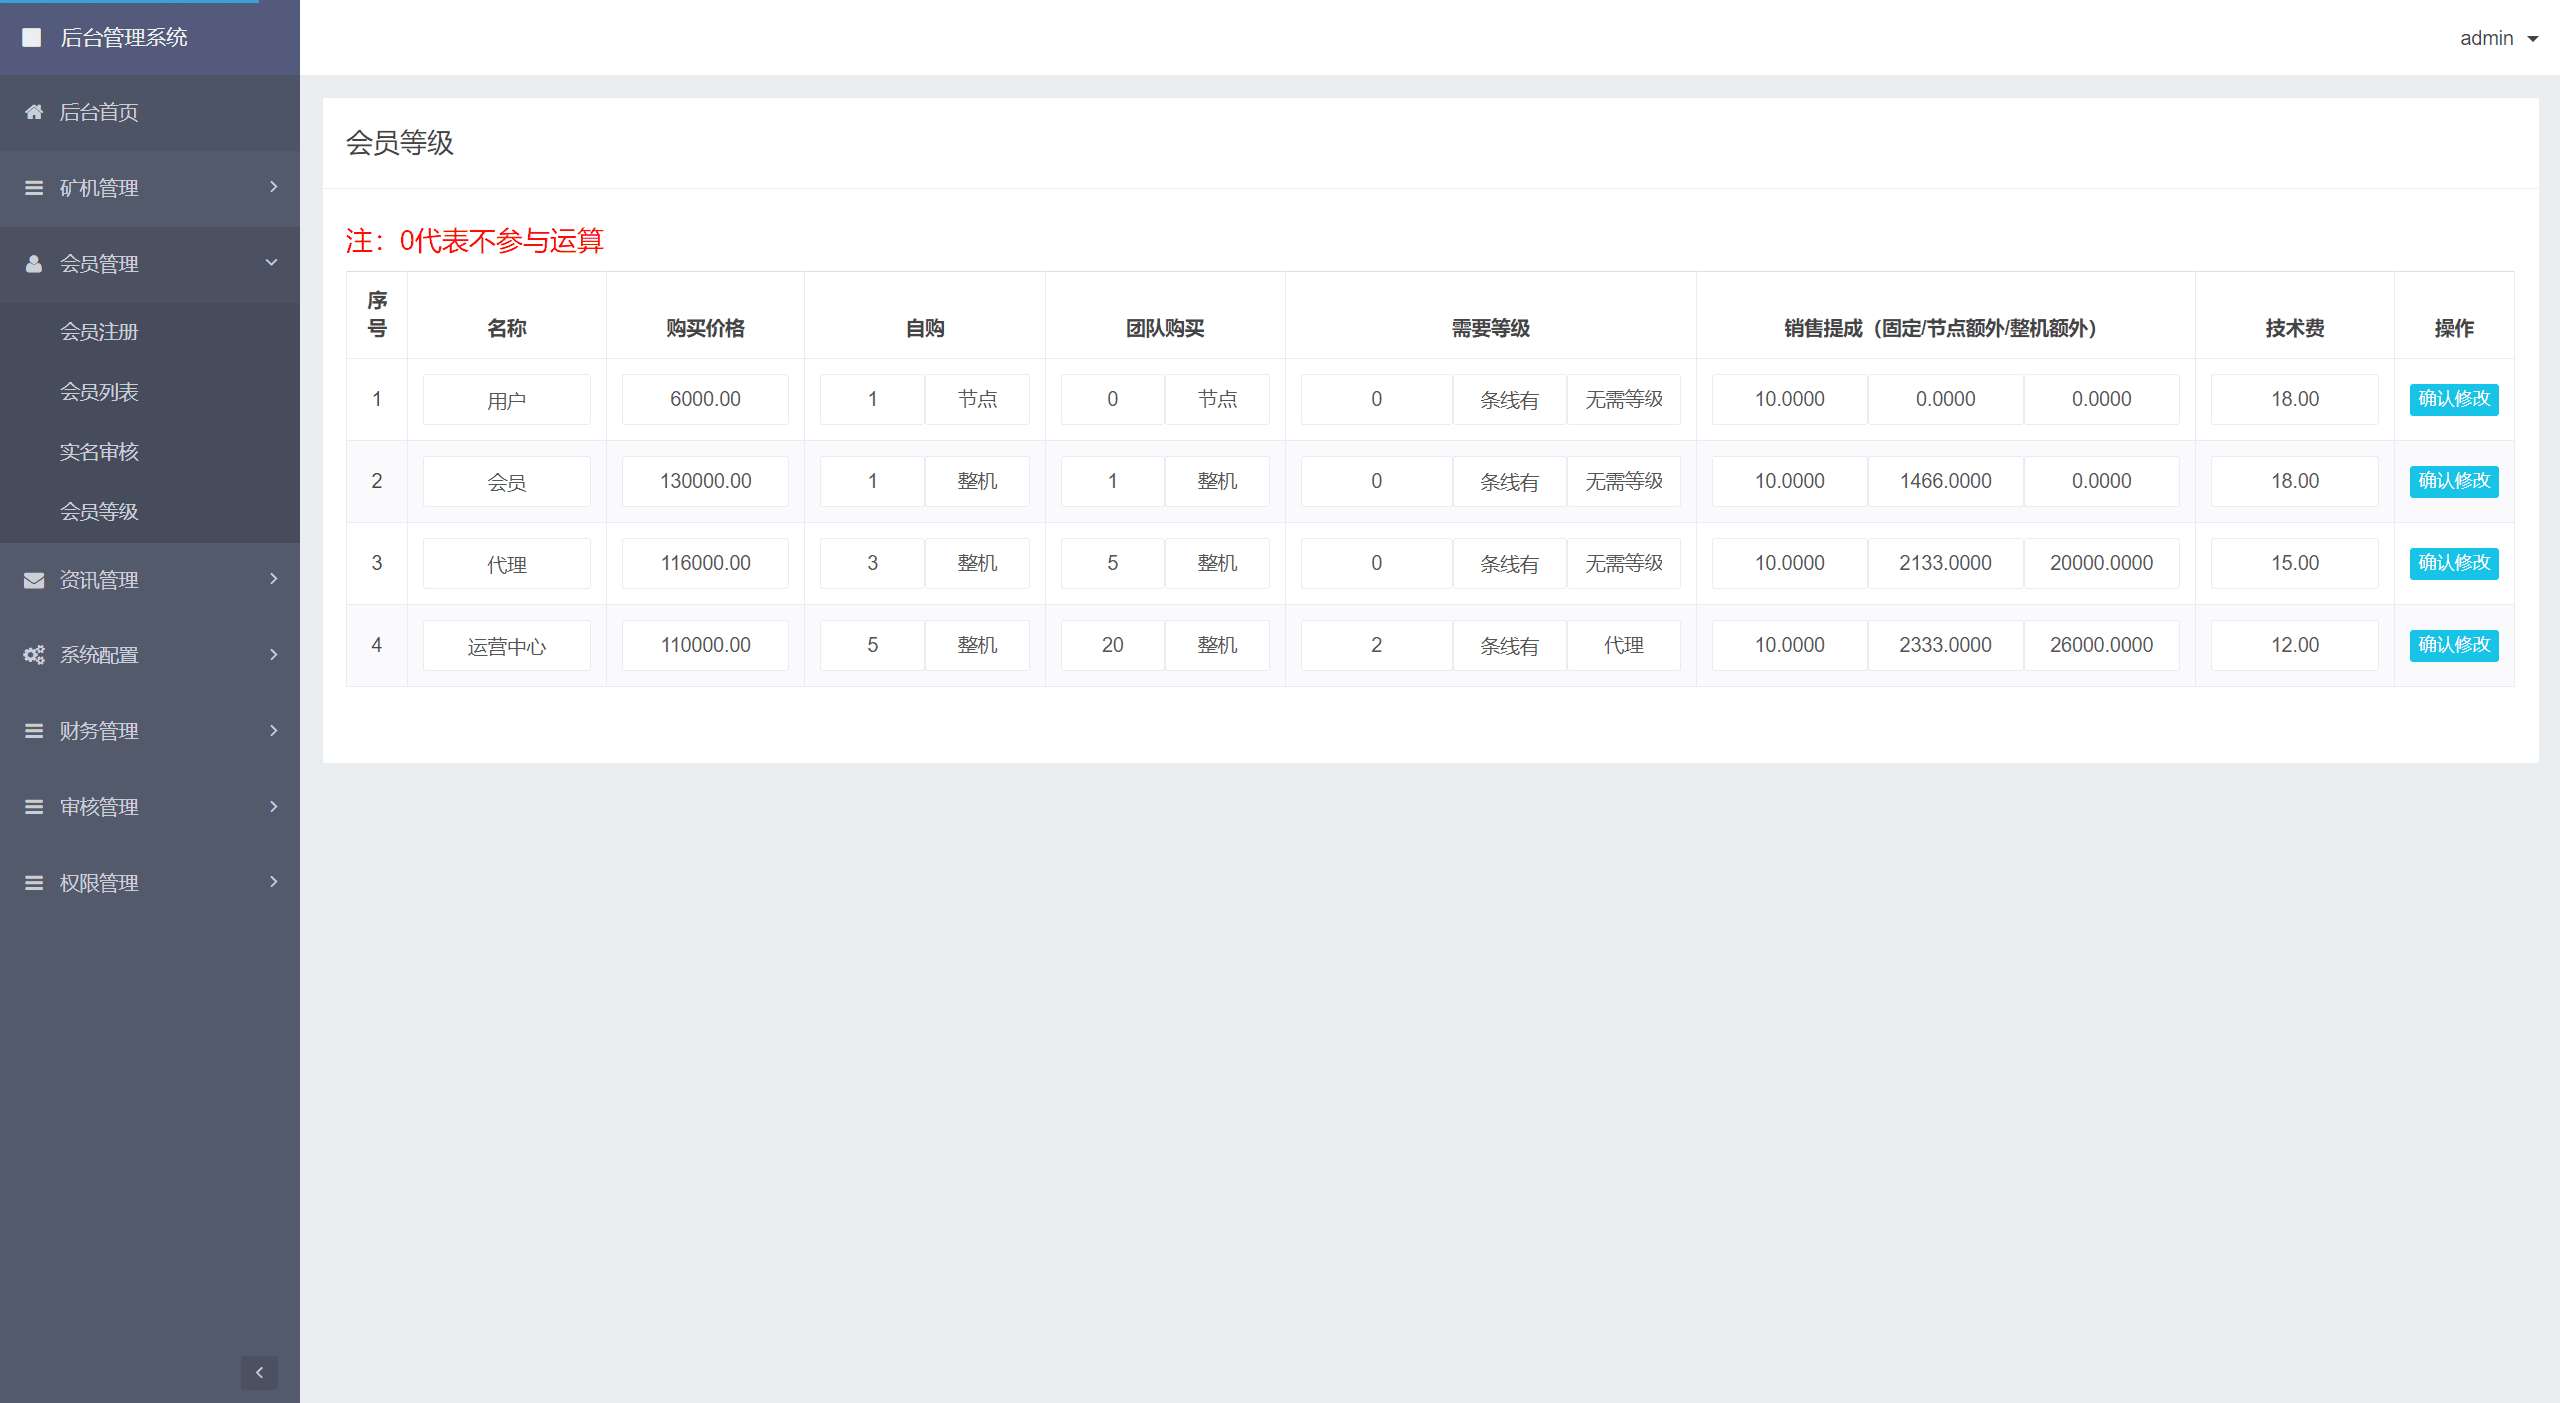Click the envelope icon next to 资讯管理
2560x1403 pixels.
point(34,580)
